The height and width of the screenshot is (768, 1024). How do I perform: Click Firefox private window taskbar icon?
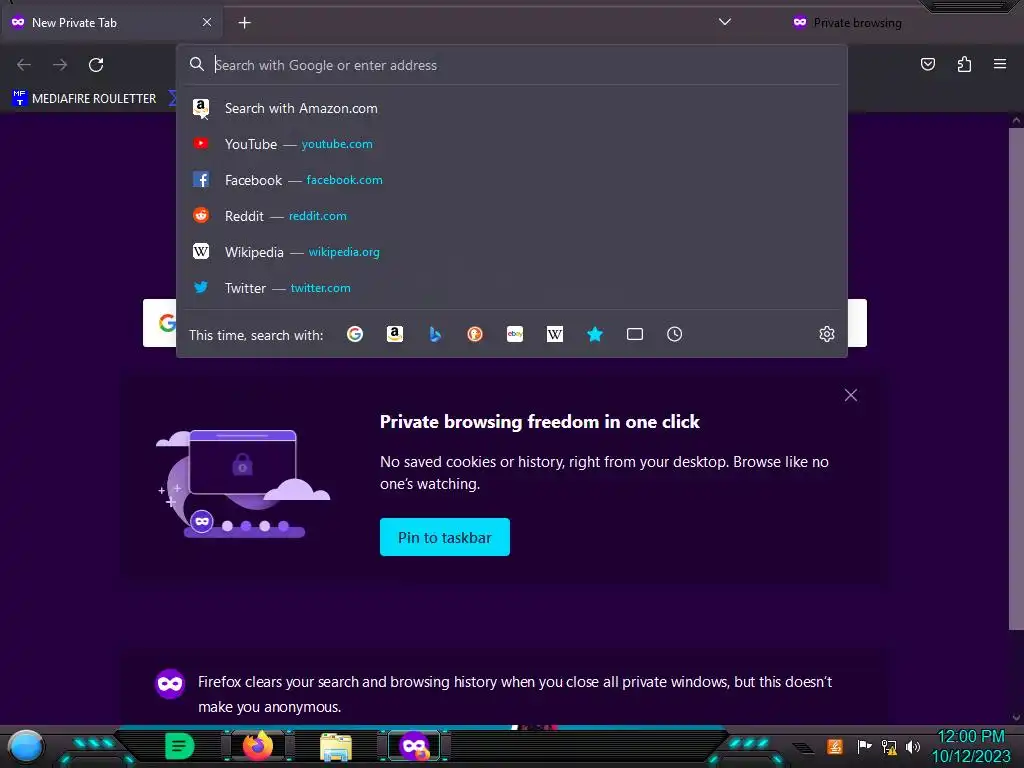click(x=414, y=746)
